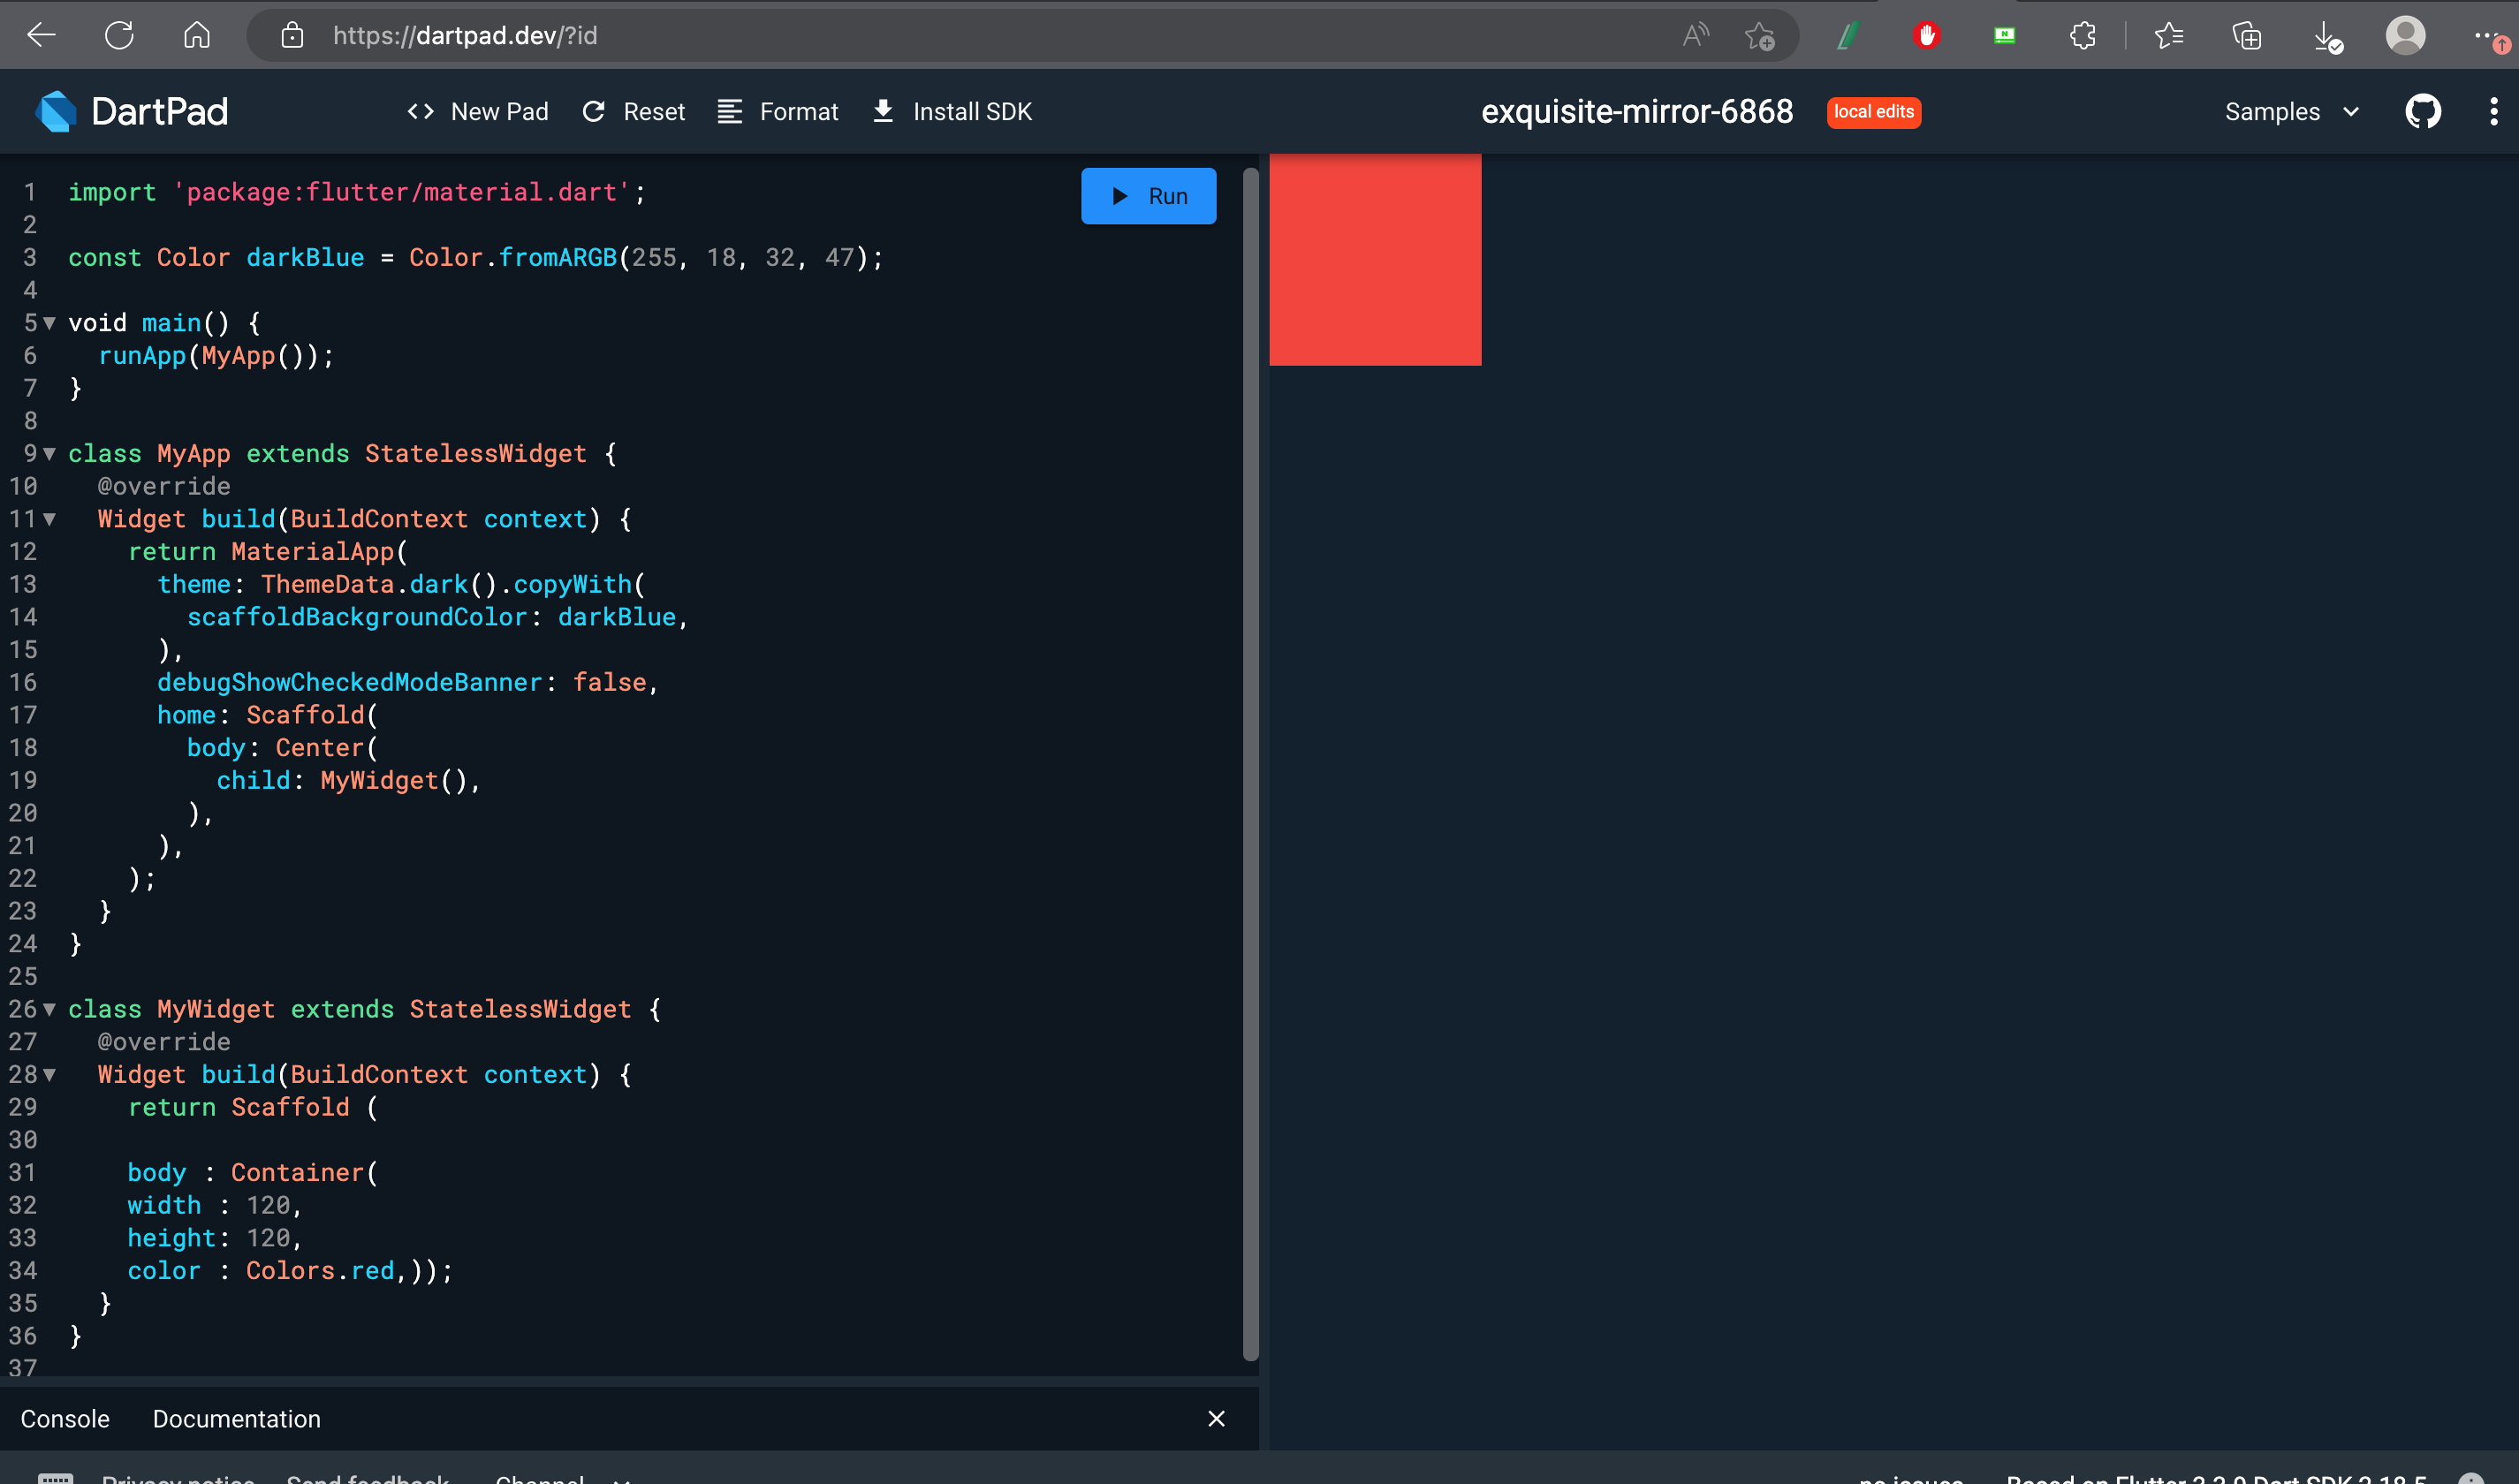Click Reset to revert edits
Image resolution: width=2519 pixels, height=1484 pixels.
pos(634,111)
